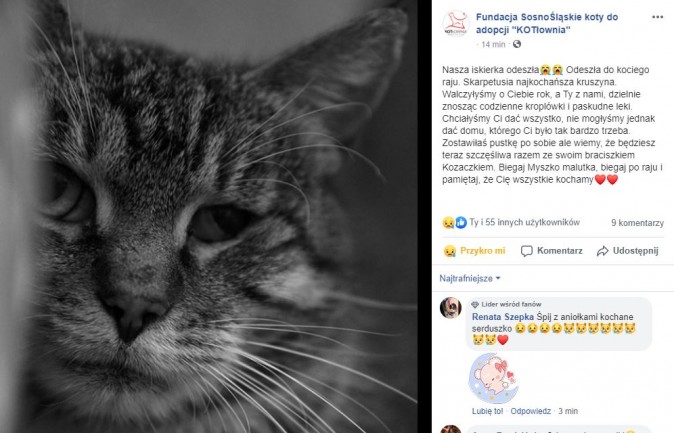Open the Fundacja SosnoŚląskie koty page link
Screen dimensions: 674x433
tap(547, 23)
